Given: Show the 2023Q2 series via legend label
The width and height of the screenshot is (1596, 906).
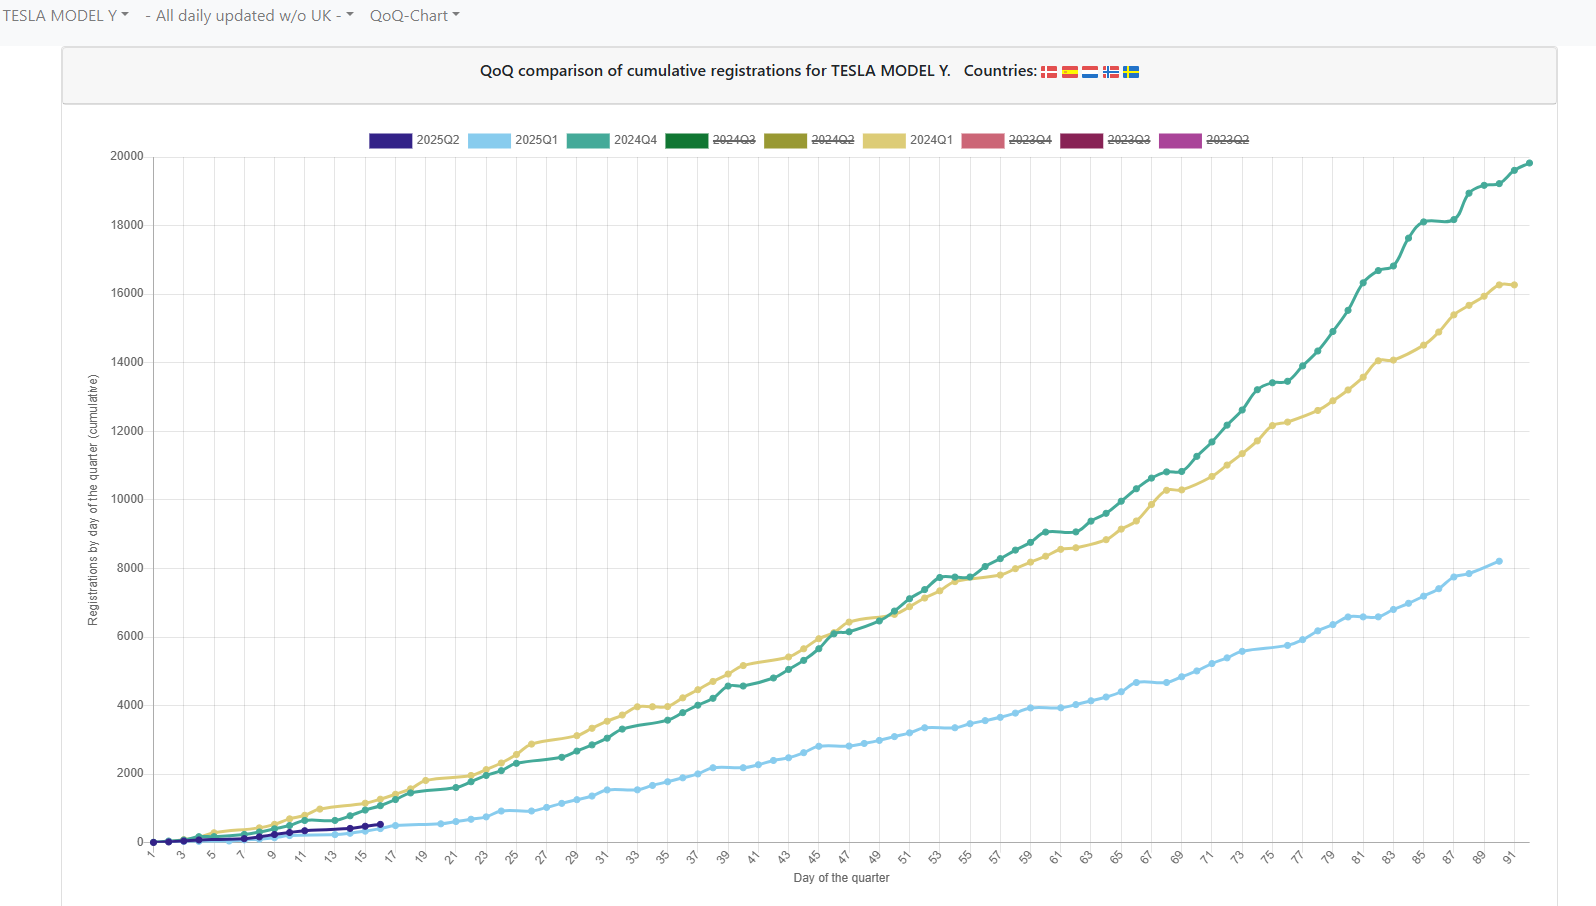Looking at the screenshot, I should (x=1227, y=140).
